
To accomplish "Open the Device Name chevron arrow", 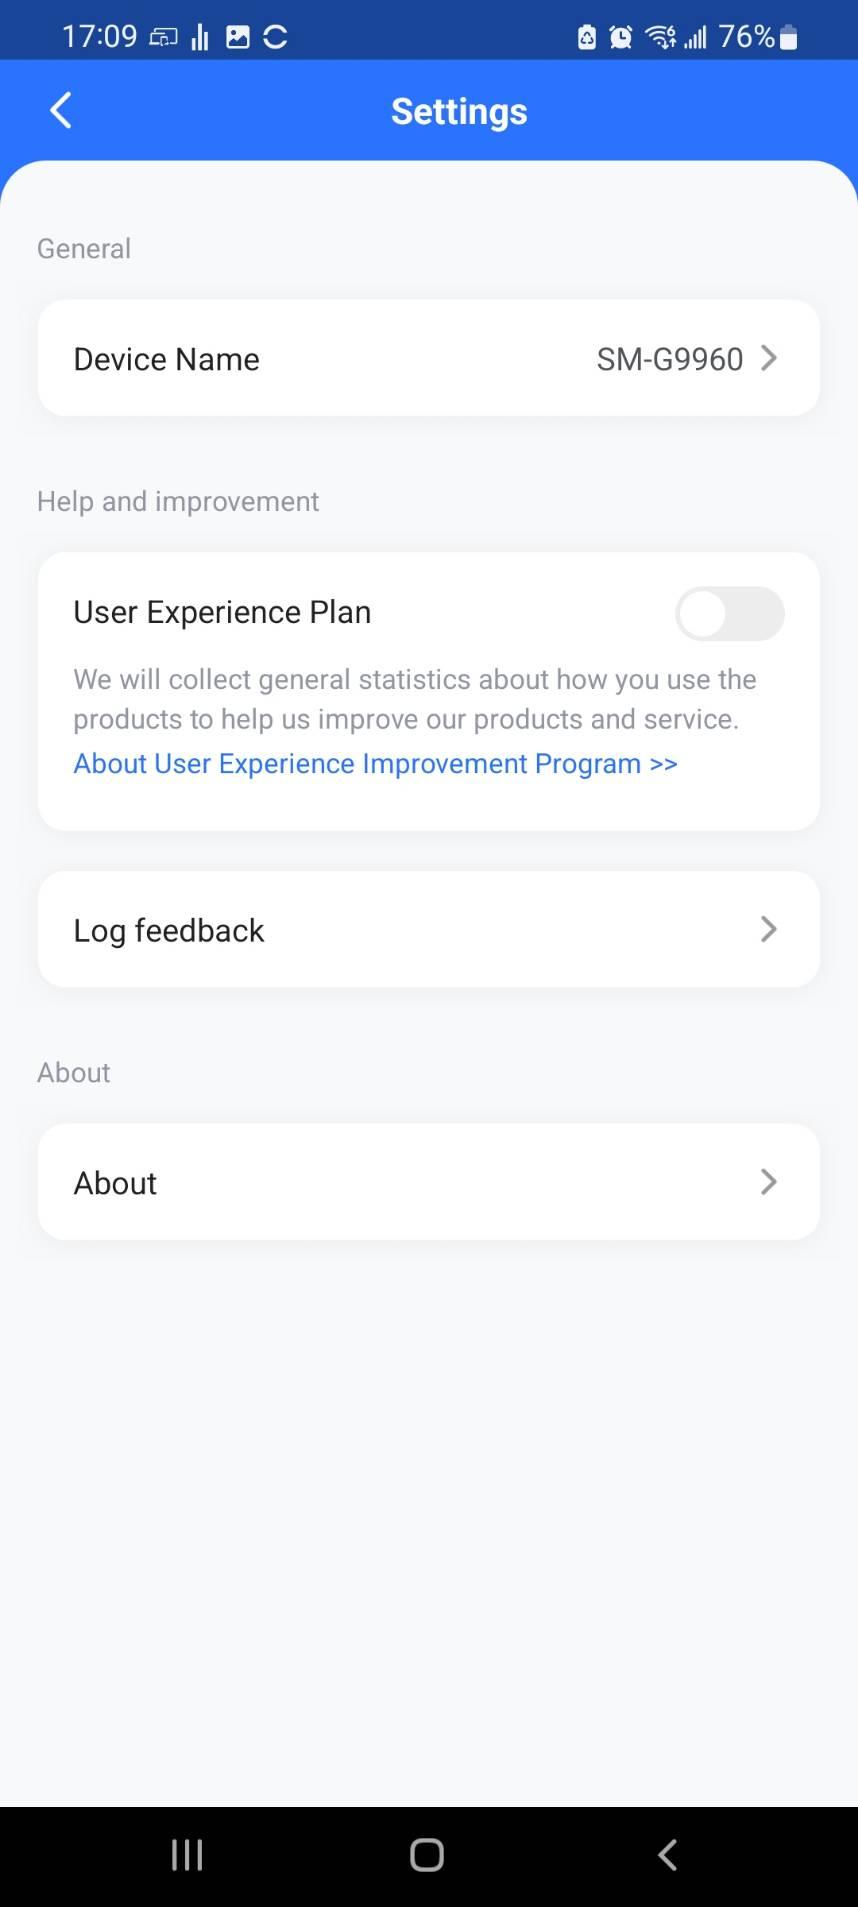I will pyautogui.click(x=768, y=358).
